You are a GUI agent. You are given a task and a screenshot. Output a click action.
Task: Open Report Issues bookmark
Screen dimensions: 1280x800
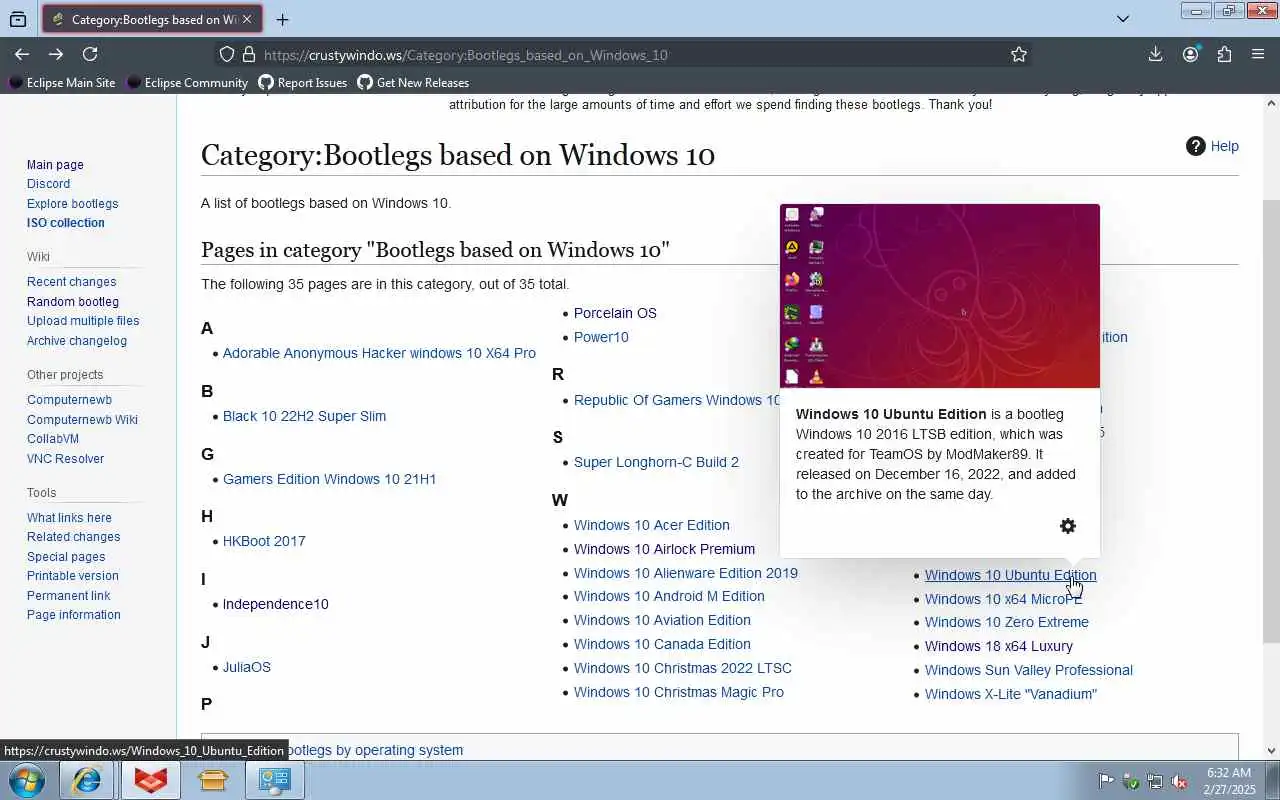303,83
